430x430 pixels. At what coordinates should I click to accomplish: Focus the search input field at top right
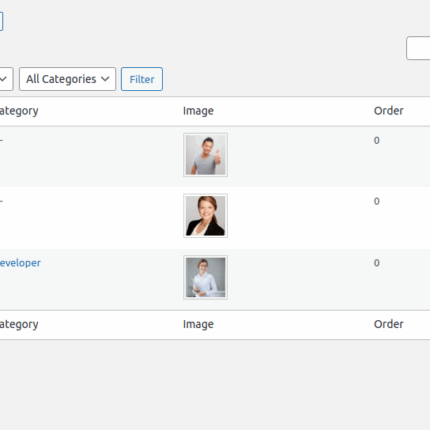coord(418,48)
